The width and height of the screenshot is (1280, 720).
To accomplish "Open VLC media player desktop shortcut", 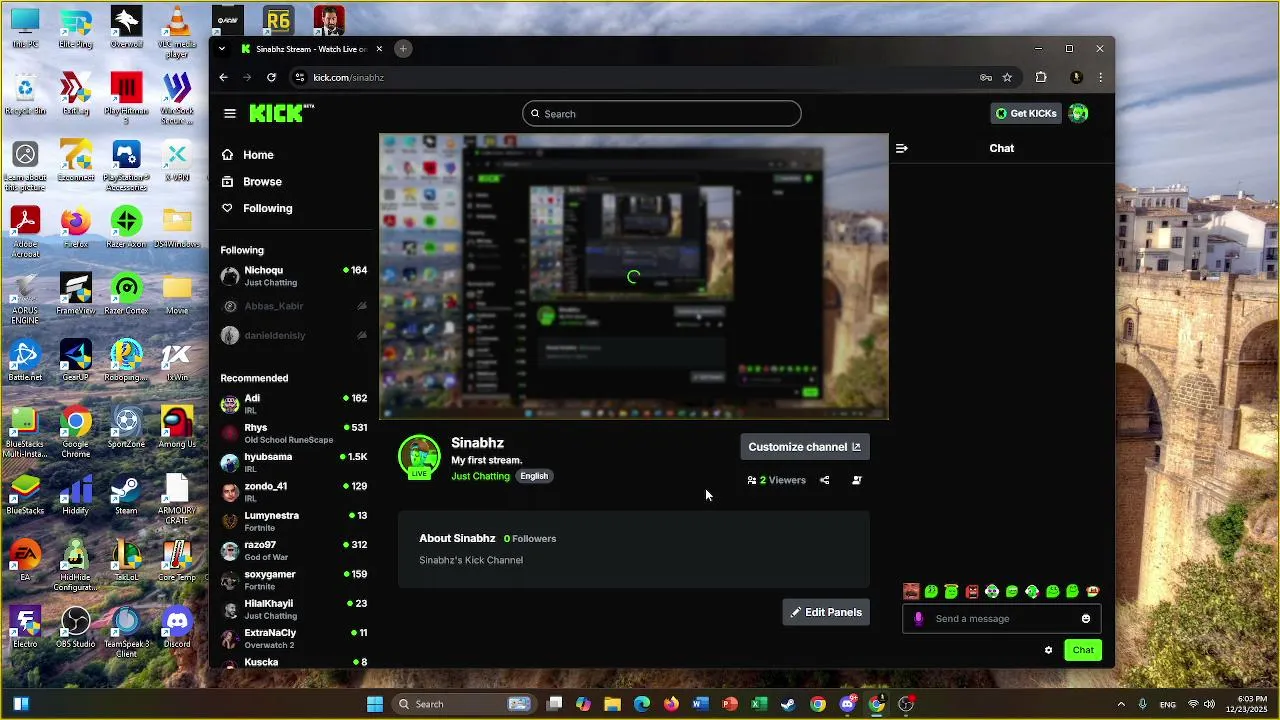I will (x=177, y=32).
